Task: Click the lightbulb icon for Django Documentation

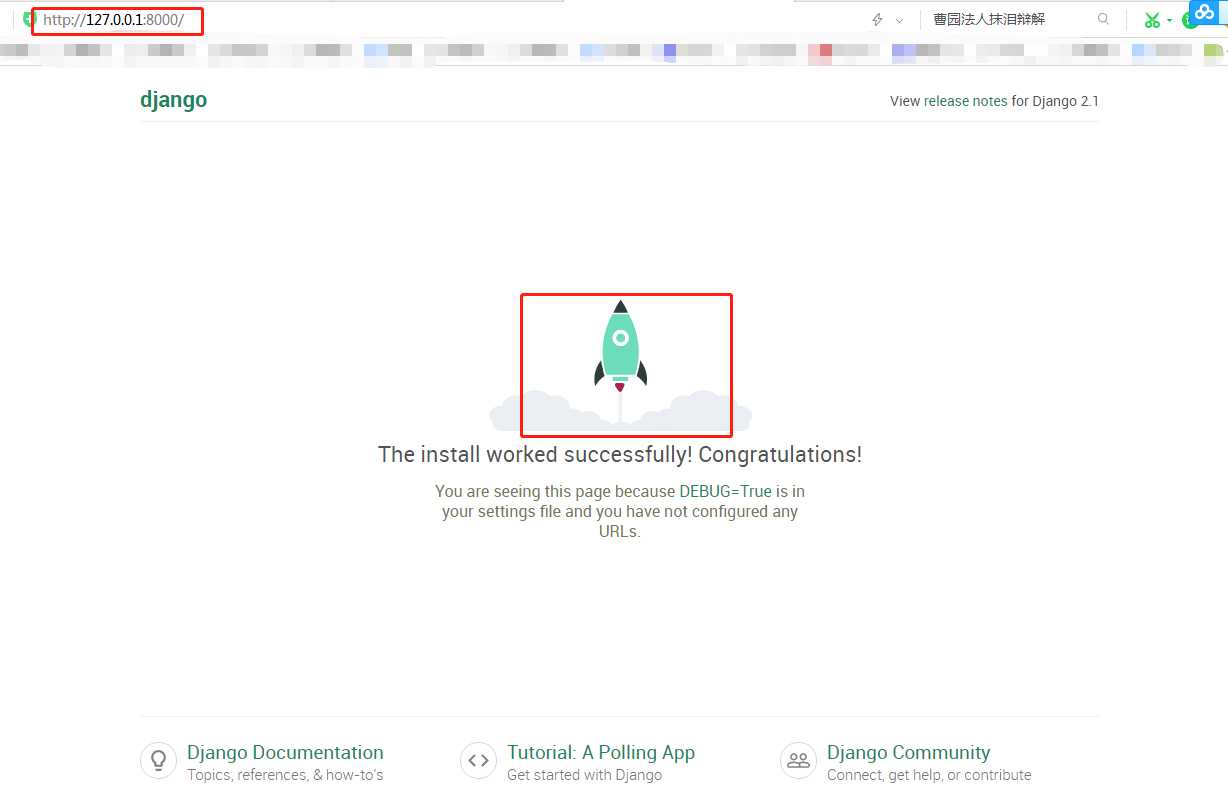Action: point(158,761)
